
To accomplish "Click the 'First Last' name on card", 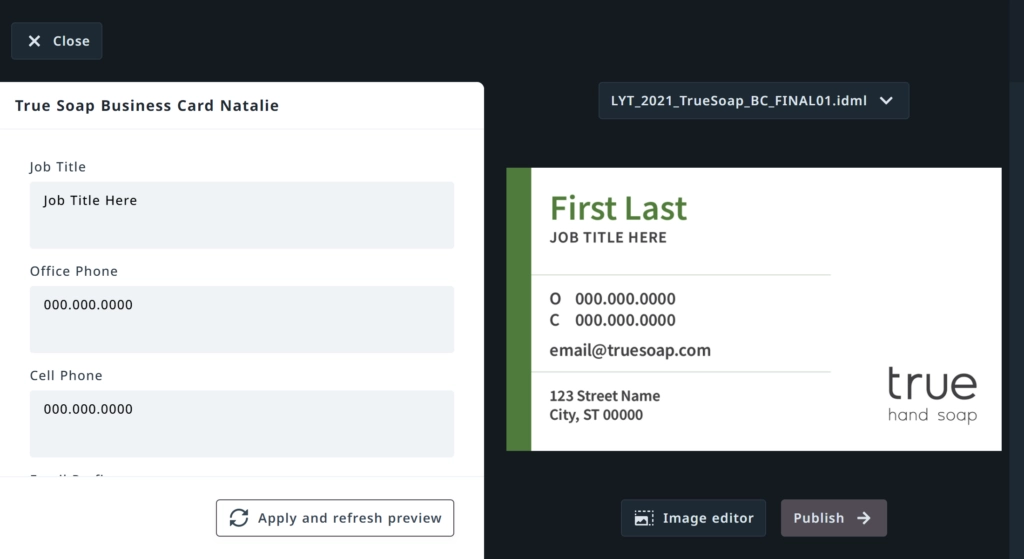I will pos(618,208).
